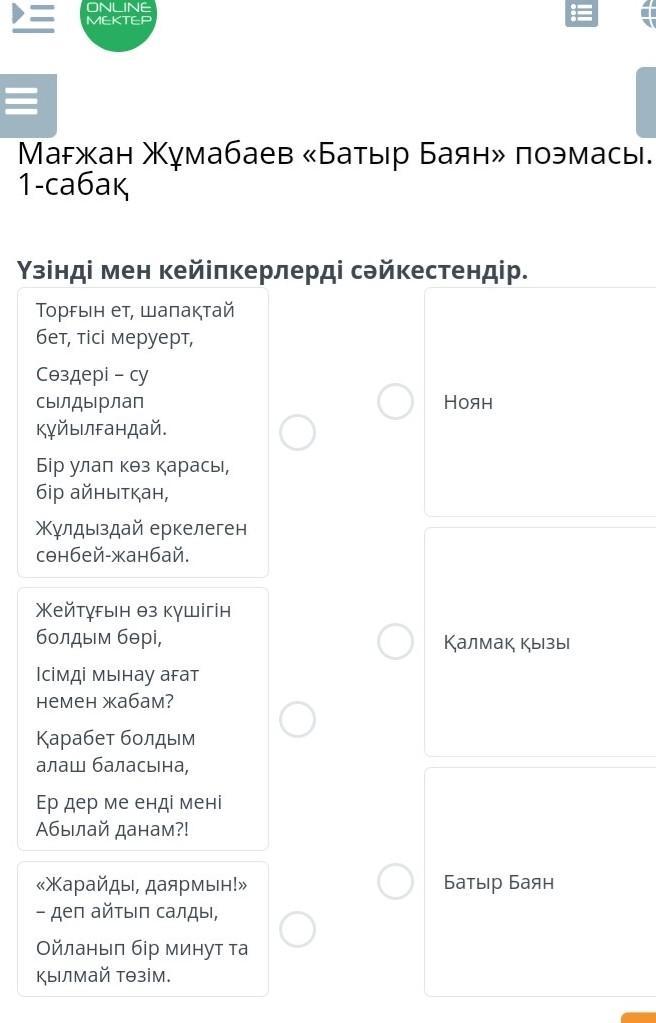Click the list view icon in header
This screenshot has width=656, height=1023.
pyautogui.click(x=581, y=13)
